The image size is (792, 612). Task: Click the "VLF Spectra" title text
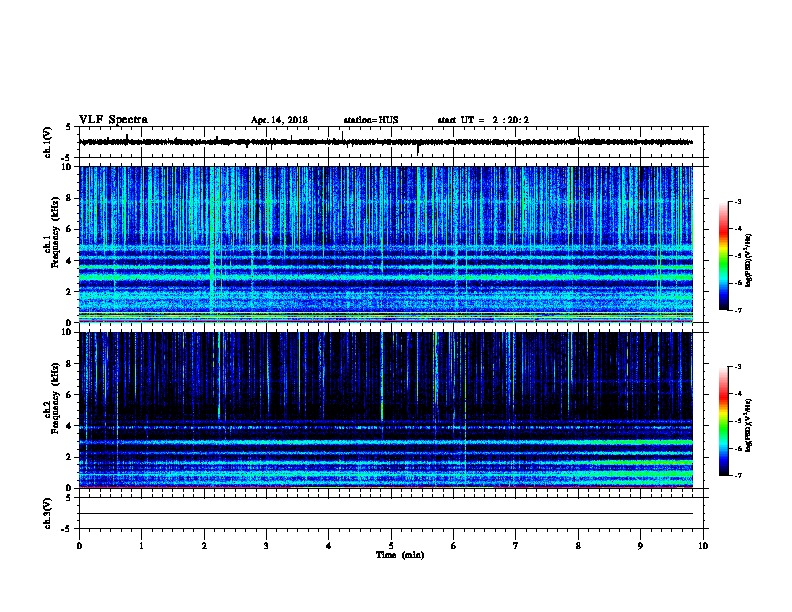point(113,120)
